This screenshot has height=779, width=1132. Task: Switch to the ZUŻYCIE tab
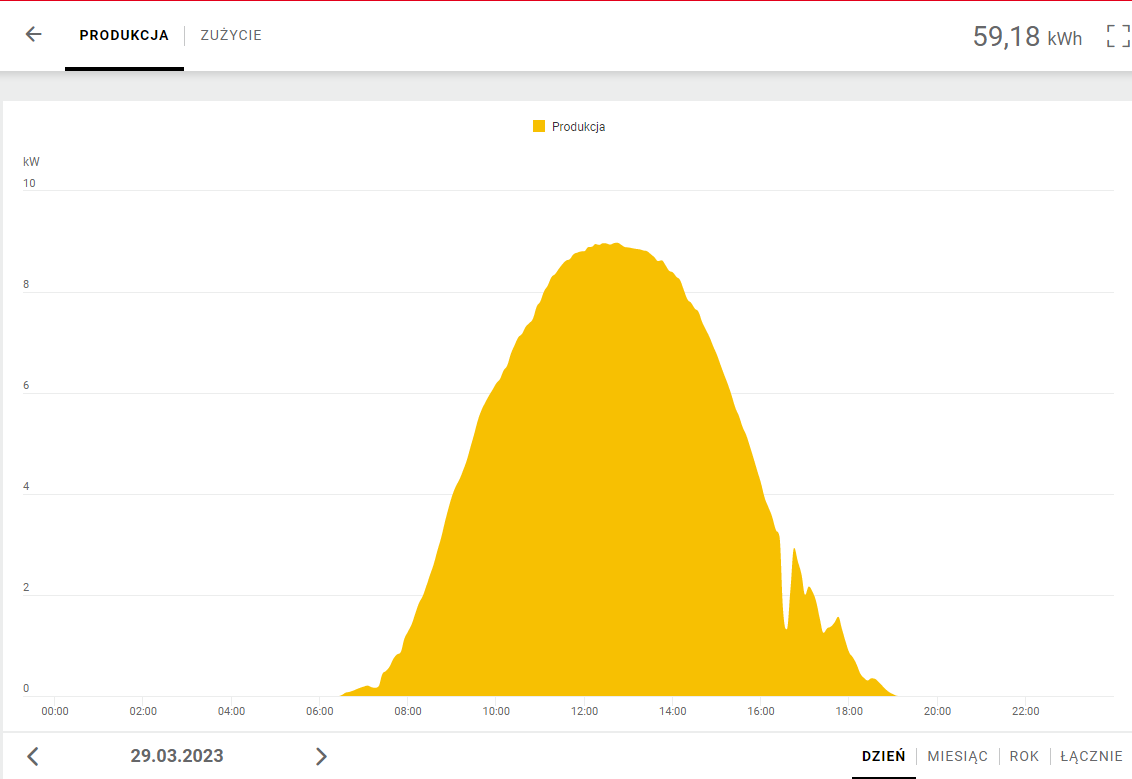pyautogui.click(x=231, y=35)
